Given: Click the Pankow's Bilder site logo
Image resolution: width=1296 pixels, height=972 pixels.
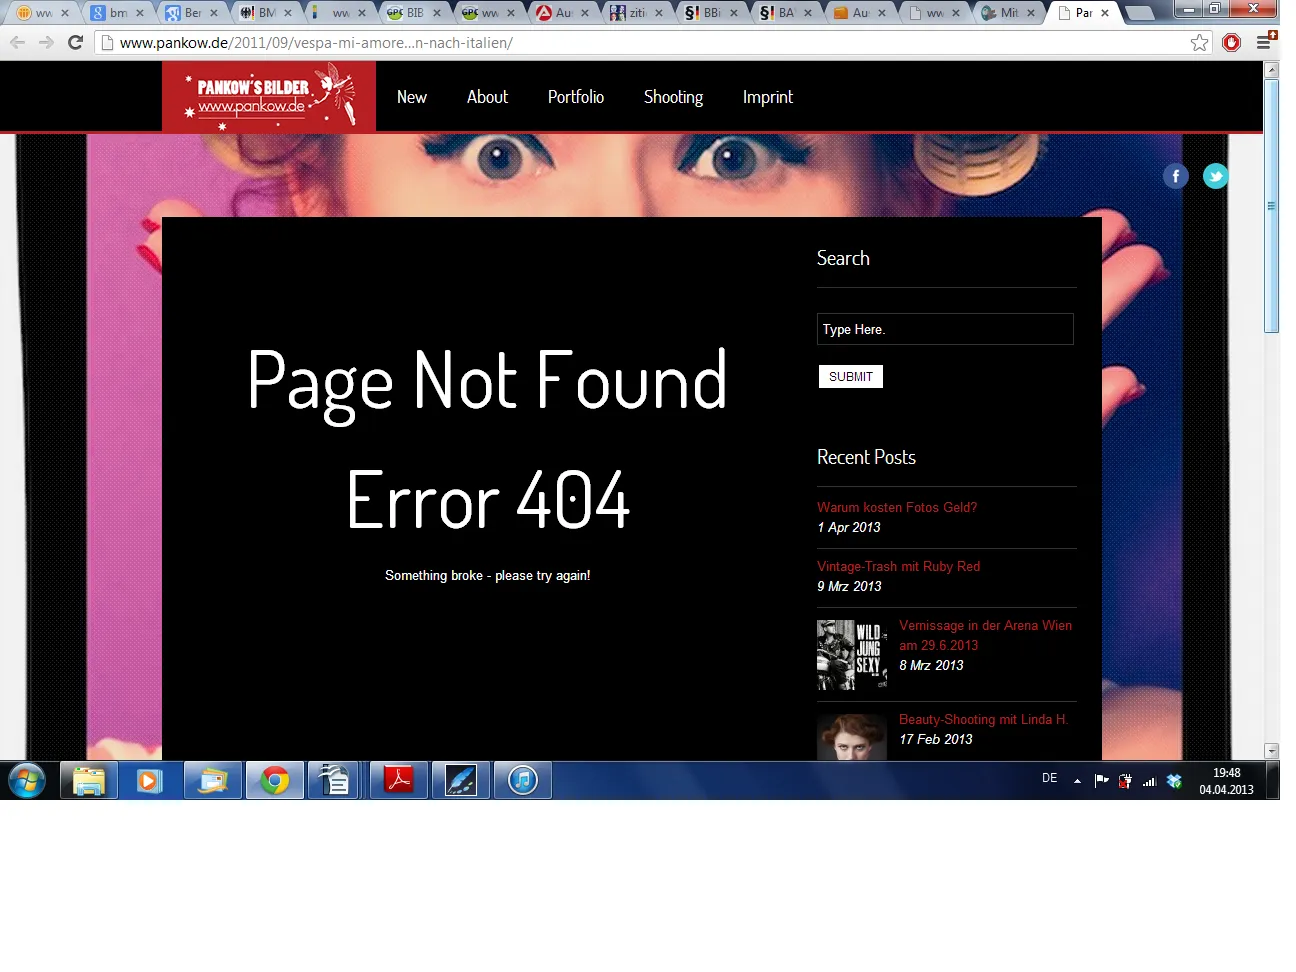Looking at the screenshot, I should coord(269,97).
